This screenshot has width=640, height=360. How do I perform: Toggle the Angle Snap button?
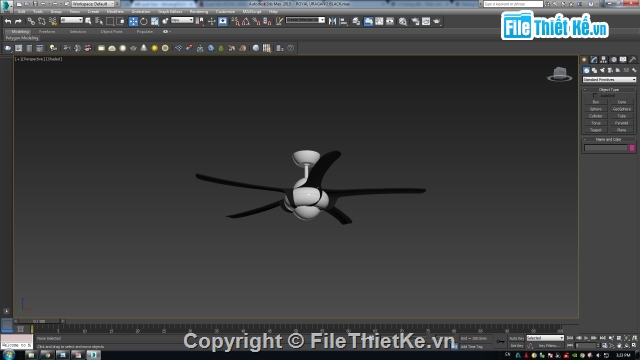[x=246, y=21]
